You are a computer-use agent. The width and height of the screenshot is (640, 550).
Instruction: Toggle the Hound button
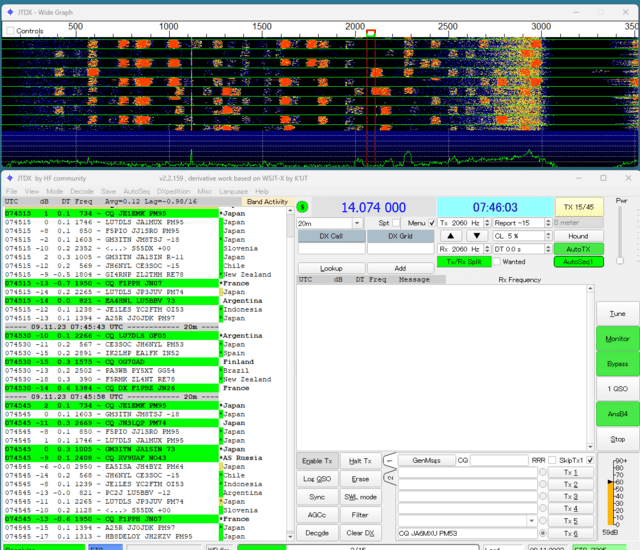578,236
